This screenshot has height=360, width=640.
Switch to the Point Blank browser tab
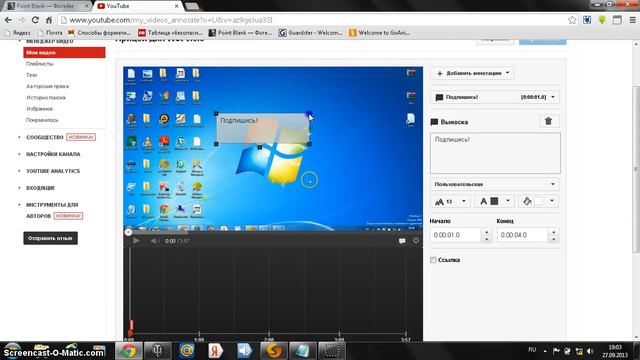[46, 6]
